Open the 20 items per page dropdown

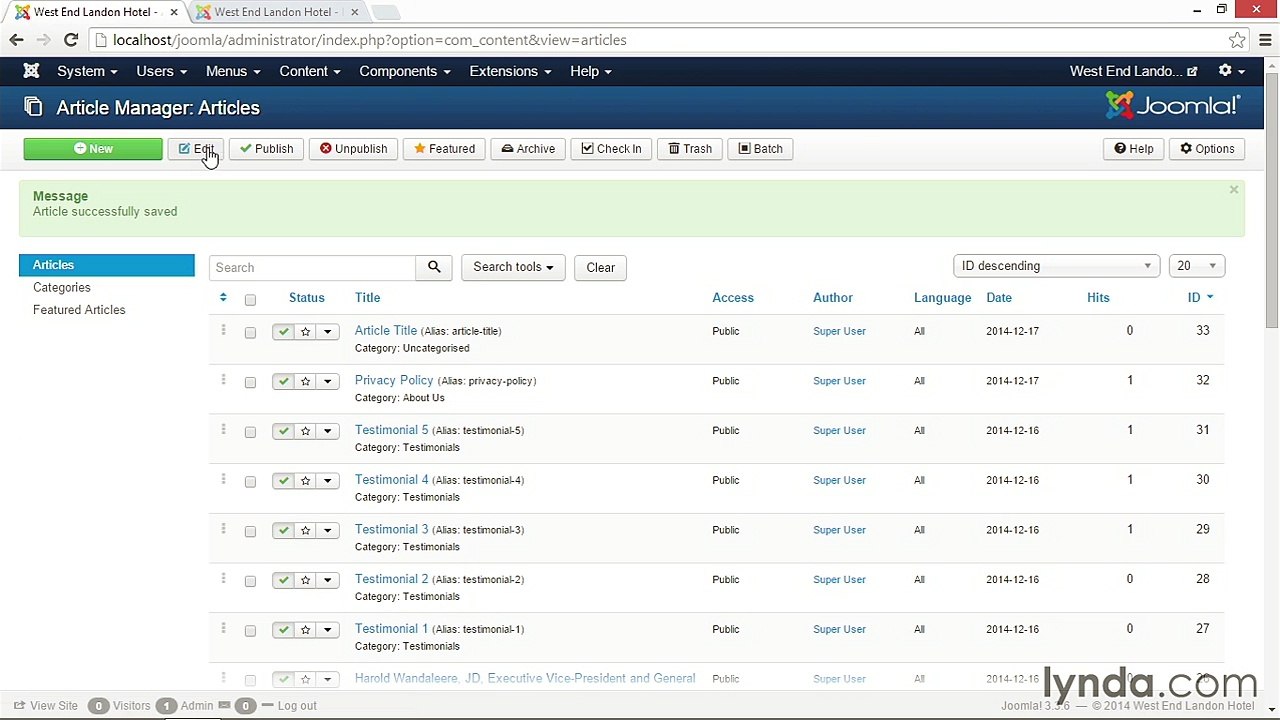(1196, 266)
